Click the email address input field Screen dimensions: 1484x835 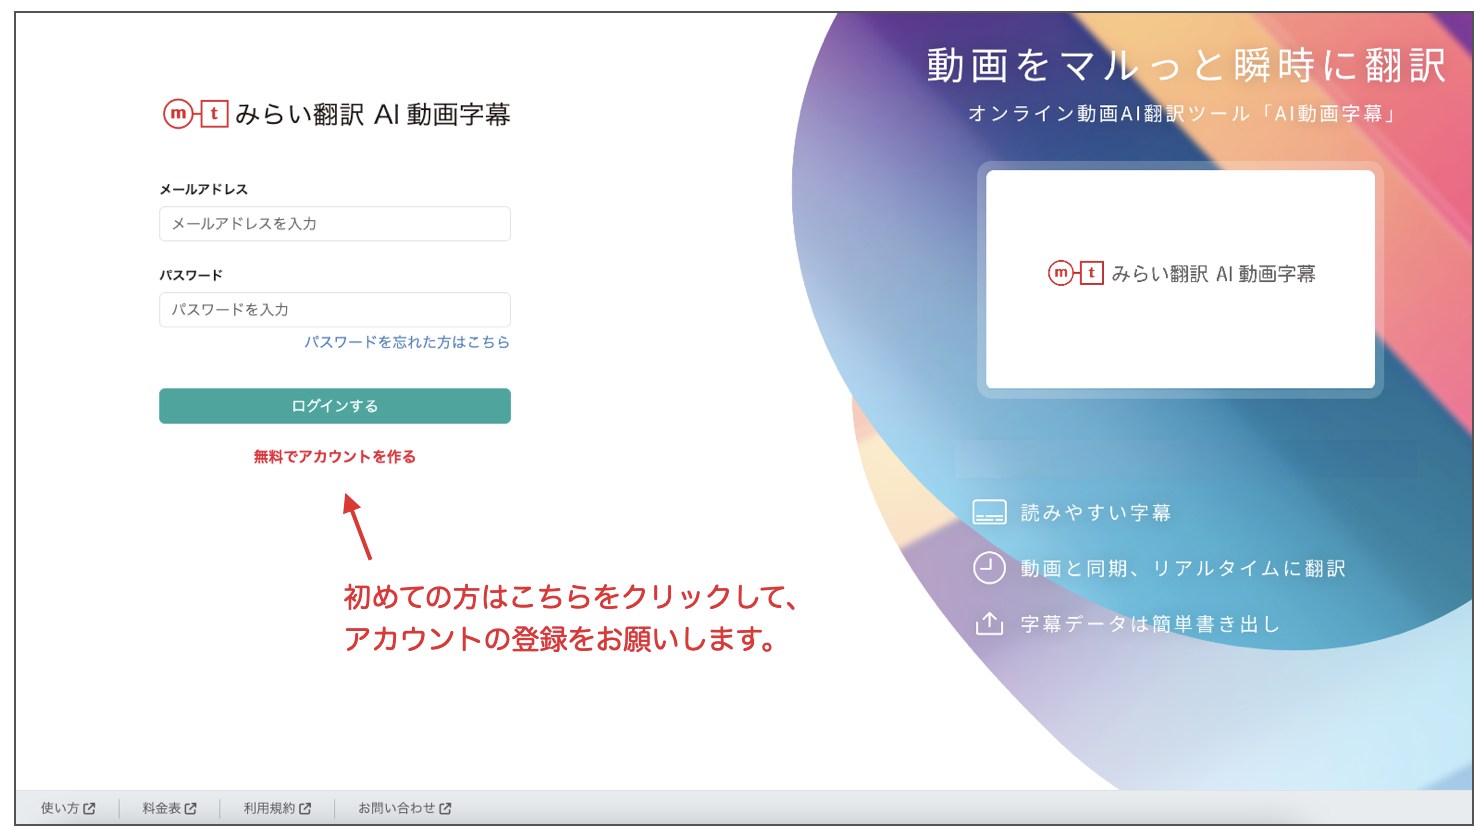[x=335, y=224]
